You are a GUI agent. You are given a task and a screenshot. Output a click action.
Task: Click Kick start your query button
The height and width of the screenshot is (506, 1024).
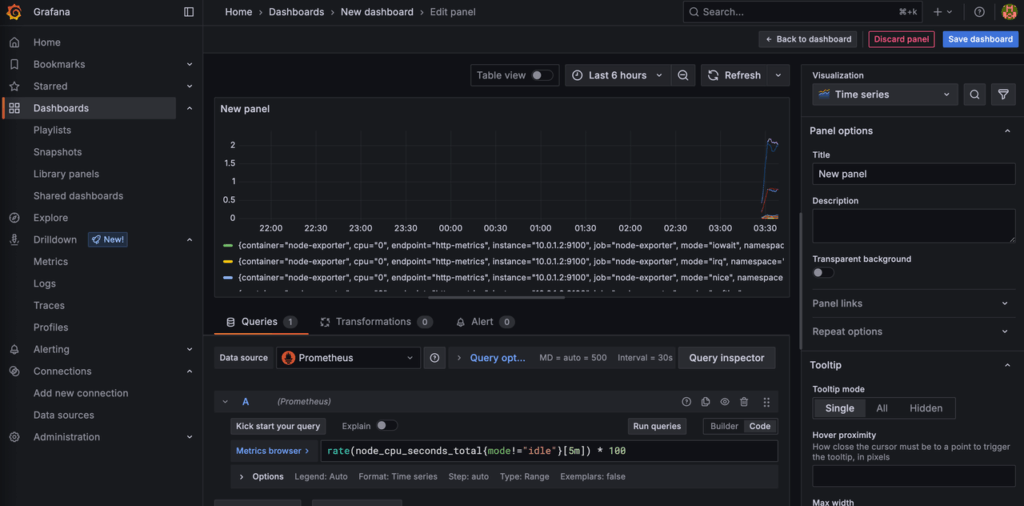(x=278, y=426)
